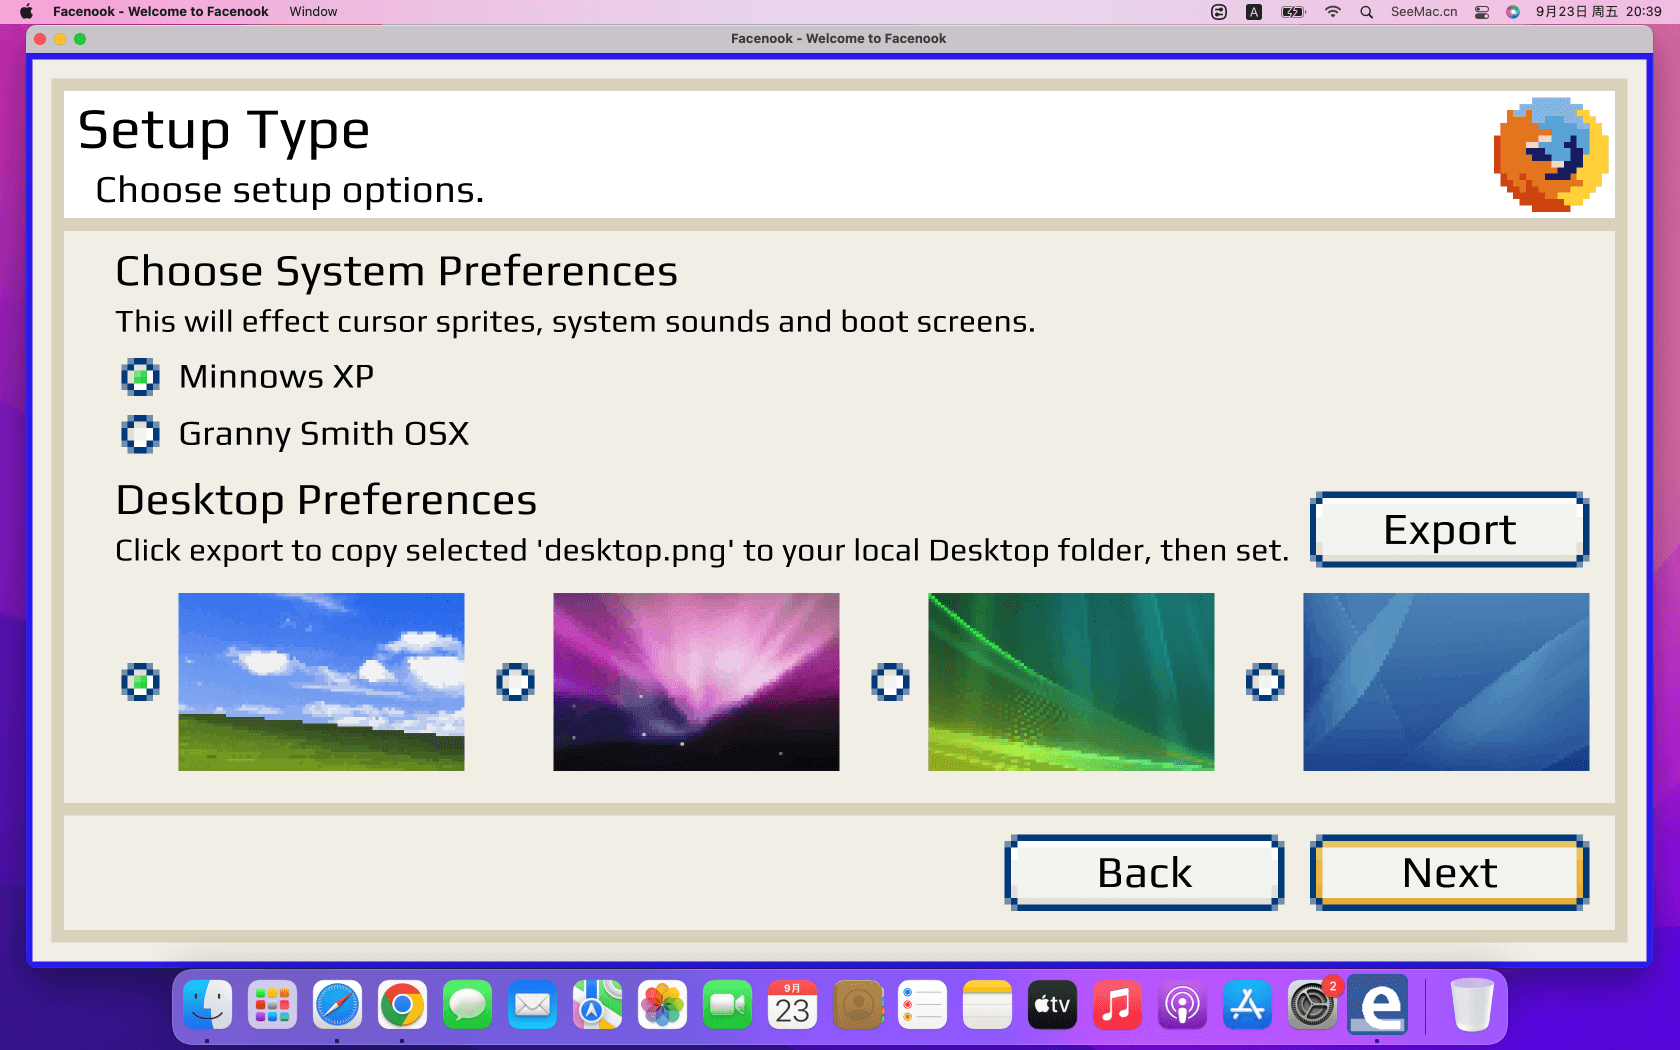Choose the green hills wallpaper radio button
Screen dimensions: 1680x1050
click(140, 682)
